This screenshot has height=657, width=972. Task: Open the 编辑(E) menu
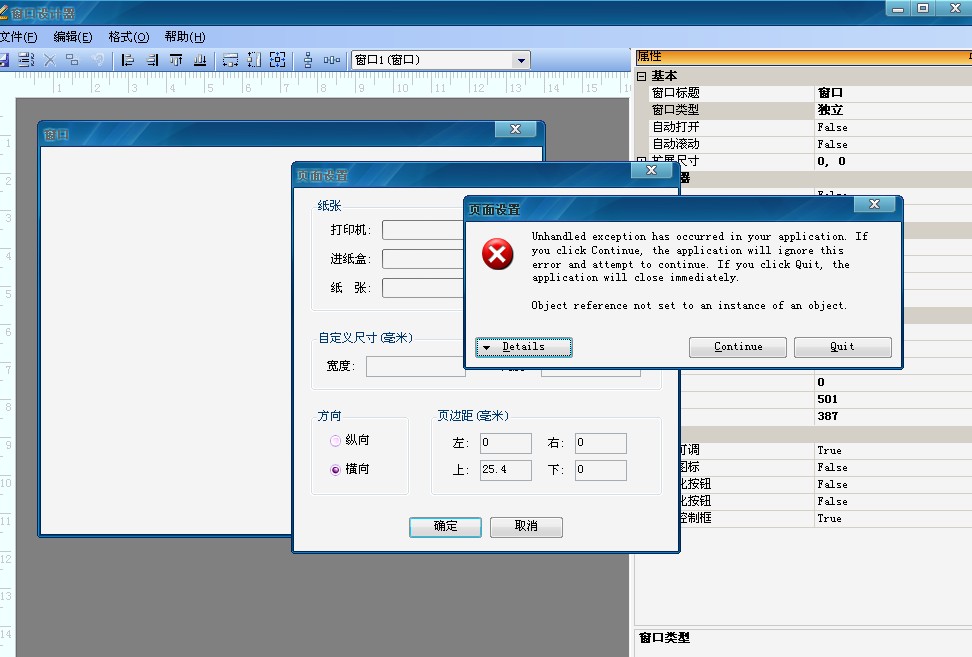click(72, 37)
